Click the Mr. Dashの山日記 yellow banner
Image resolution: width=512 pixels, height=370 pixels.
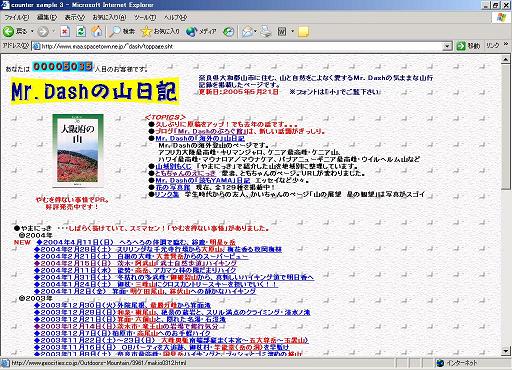click(x=95, y=91)
